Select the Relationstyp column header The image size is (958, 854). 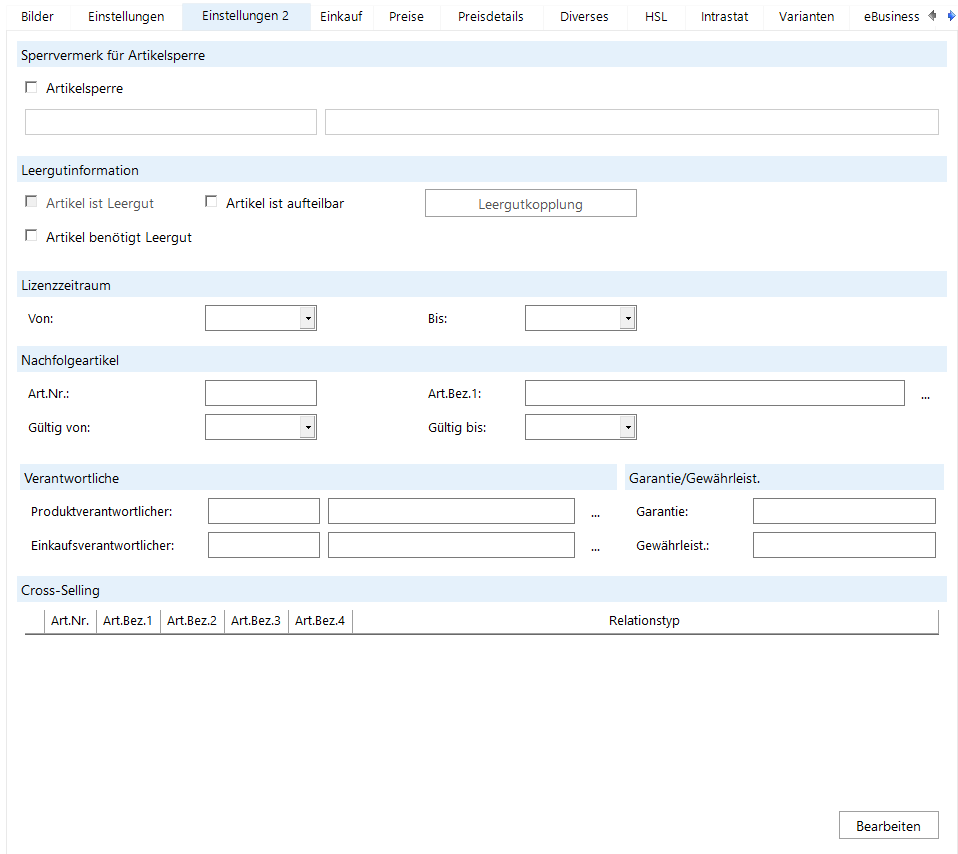[x=644, y=621]
